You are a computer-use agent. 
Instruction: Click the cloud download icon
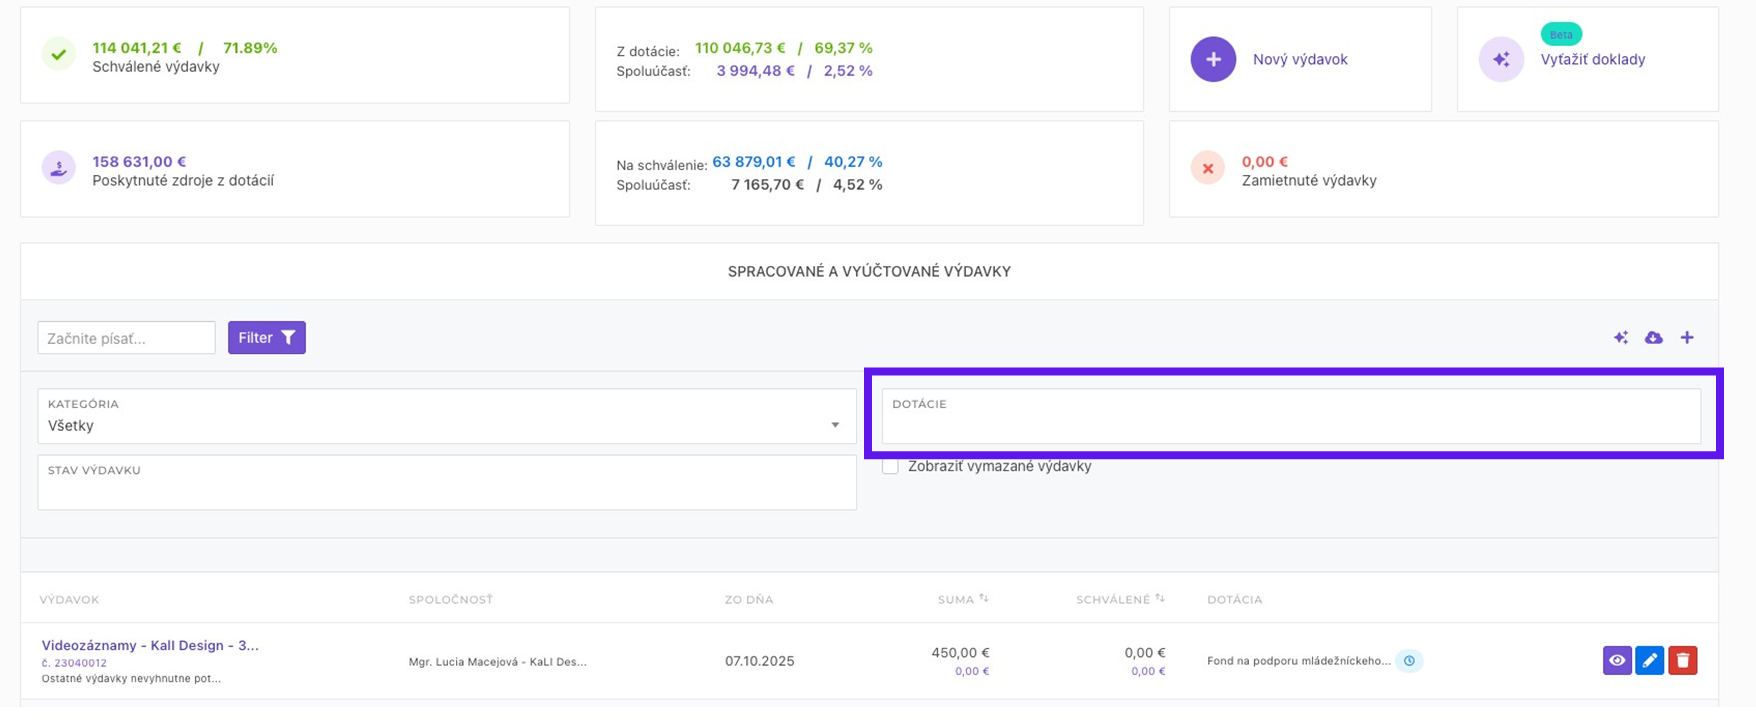click(1654, 338)
